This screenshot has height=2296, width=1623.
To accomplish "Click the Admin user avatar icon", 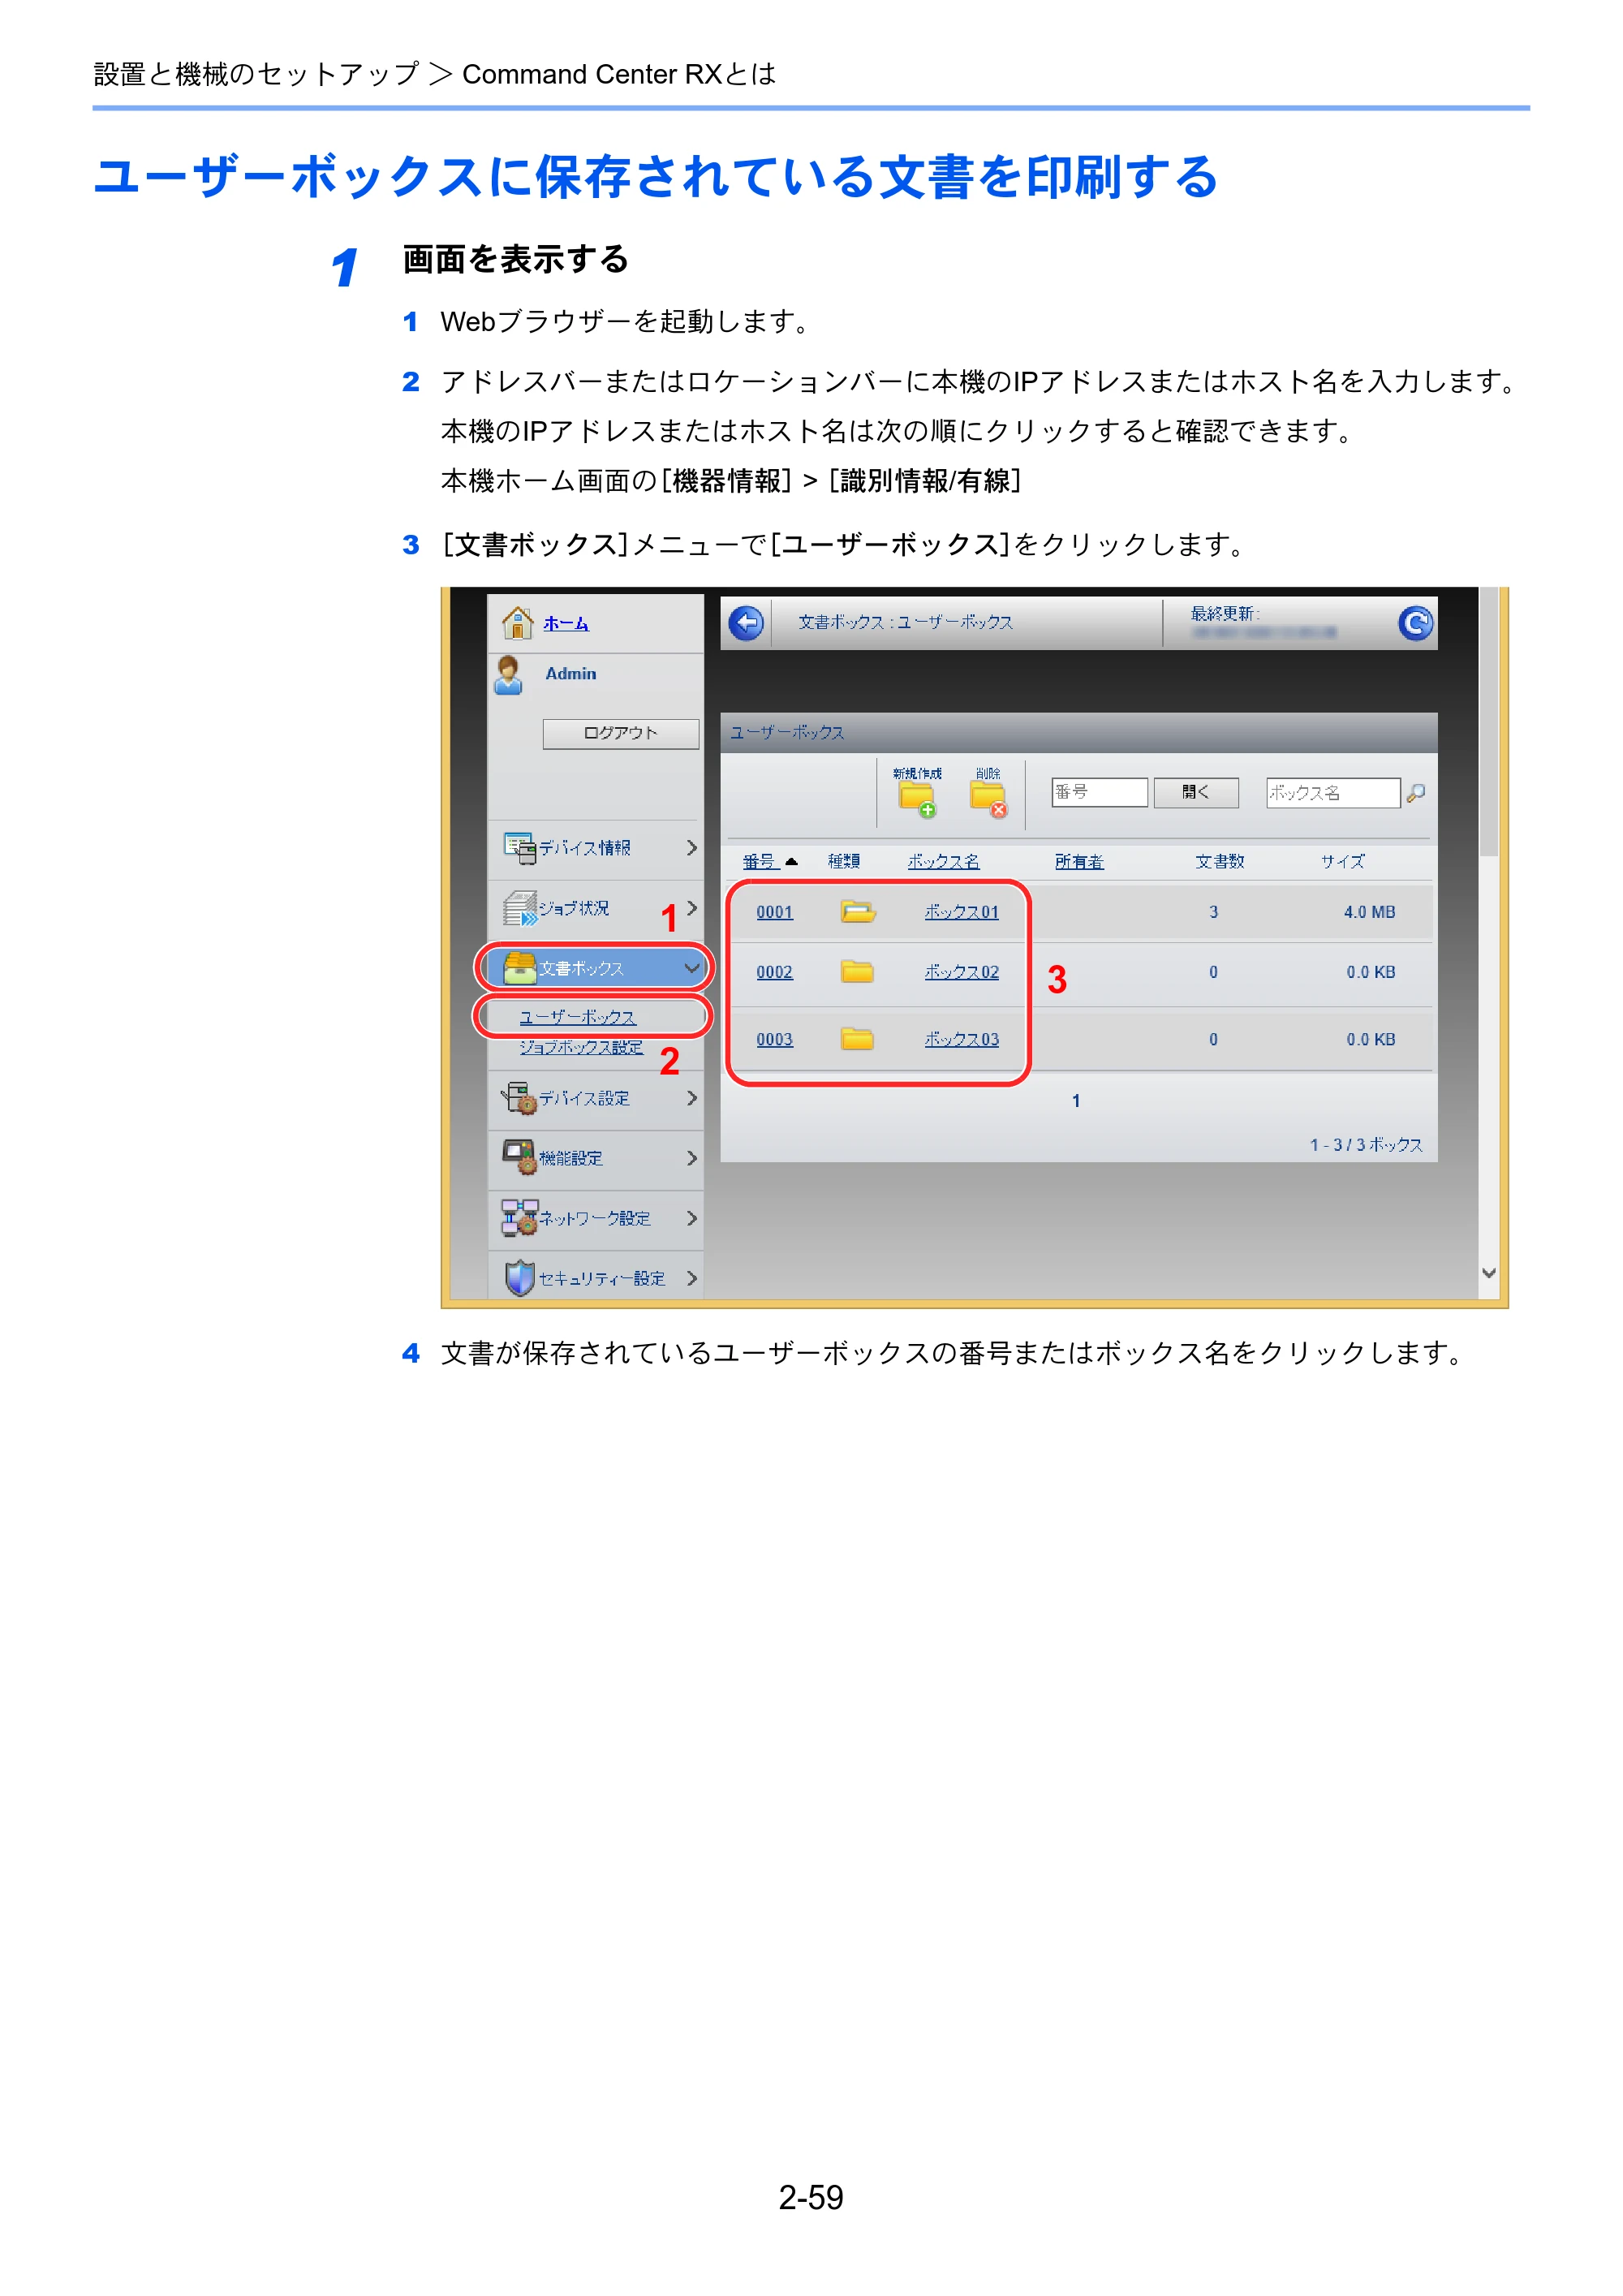I will tap(509, 675).
